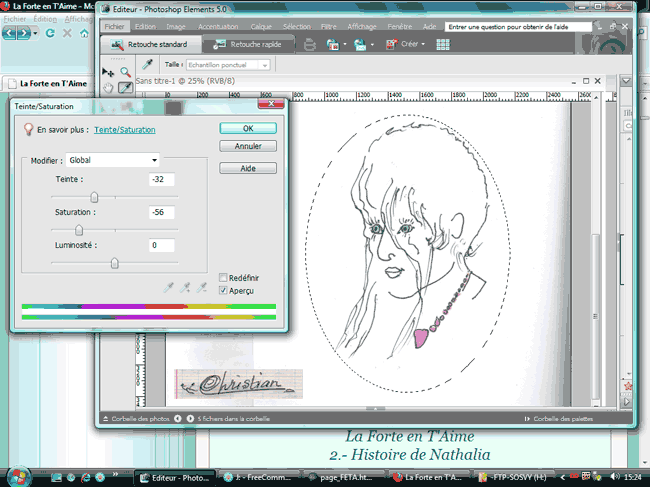Click the subtract-from-sample eyedropper in dialog
650x487 pixels.
pyautogui.click(x=201, y=287)
